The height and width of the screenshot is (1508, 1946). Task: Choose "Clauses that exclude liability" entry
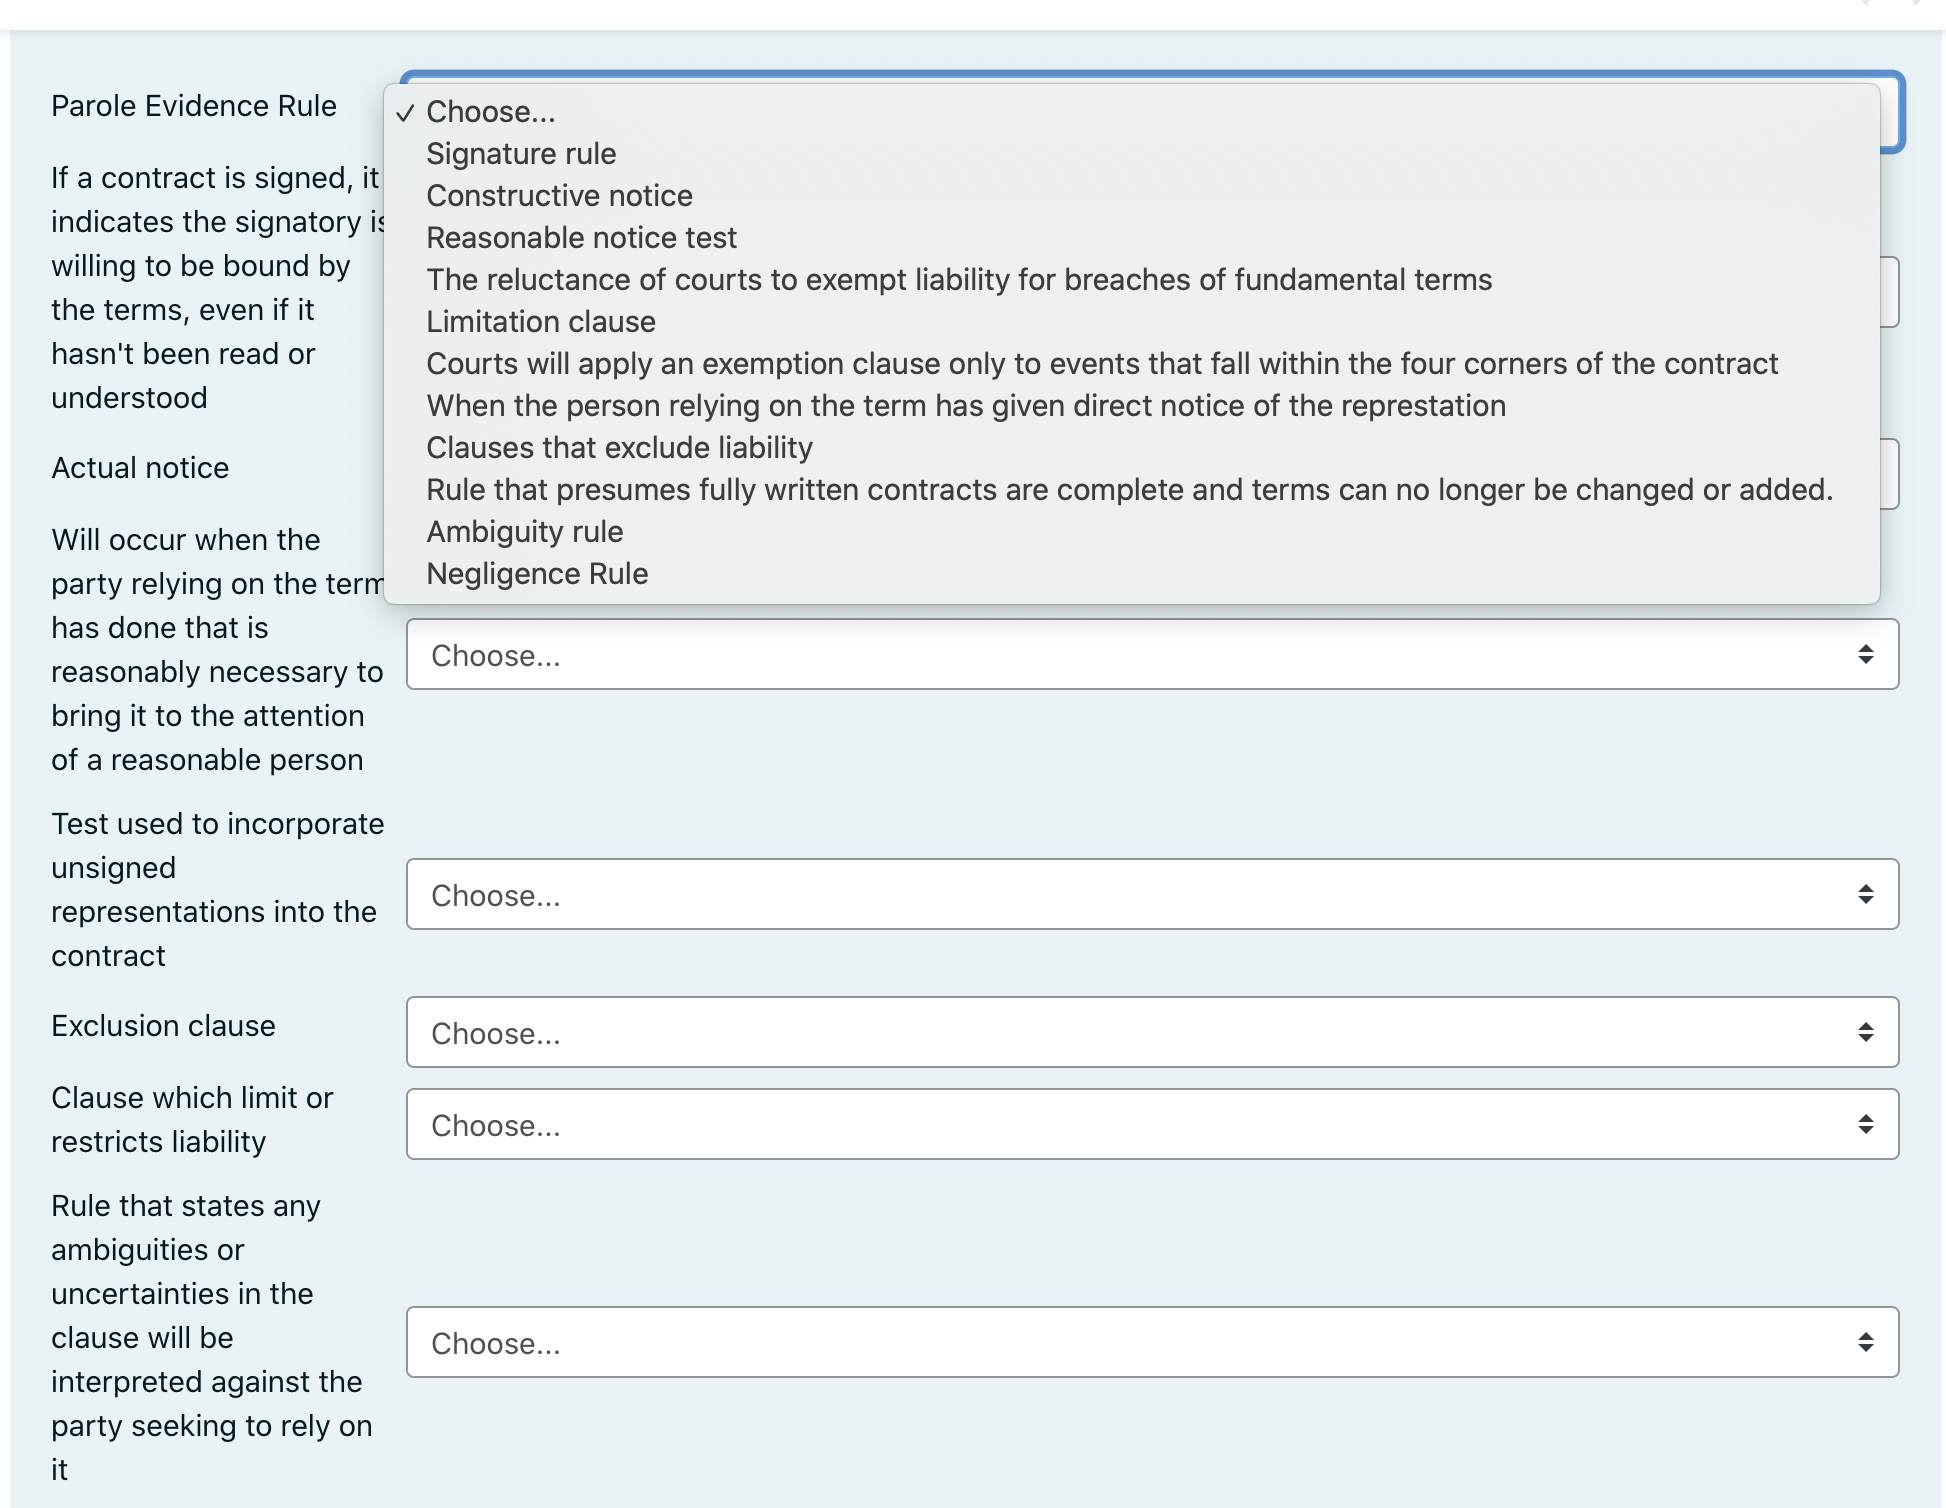click(x=619, y=447)
